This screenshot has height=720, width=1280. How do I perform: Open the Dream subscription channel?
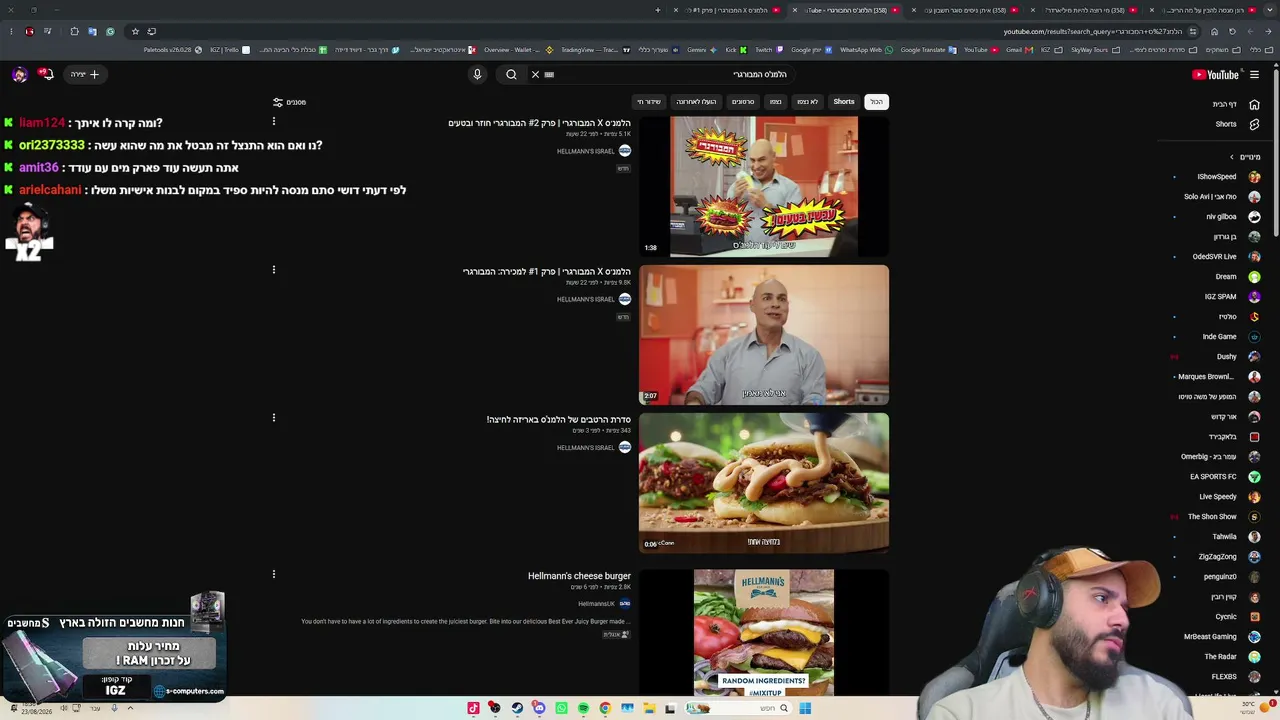pyautogui.click(x=1216, y=277)
